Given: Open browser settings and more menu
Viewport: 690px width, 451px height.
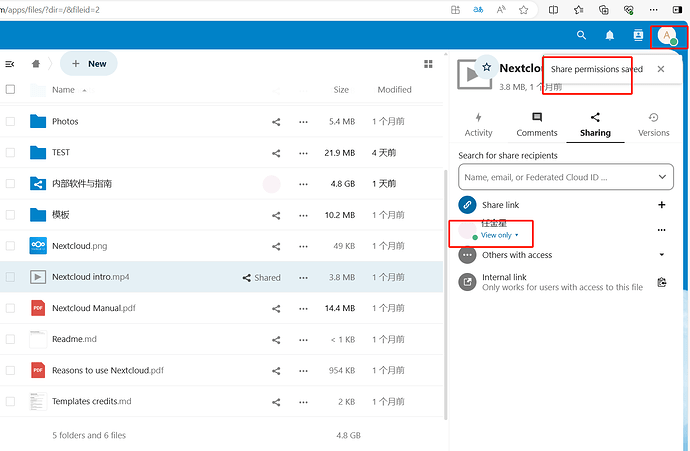Looking at the screenshot, I should pos(653,10).
